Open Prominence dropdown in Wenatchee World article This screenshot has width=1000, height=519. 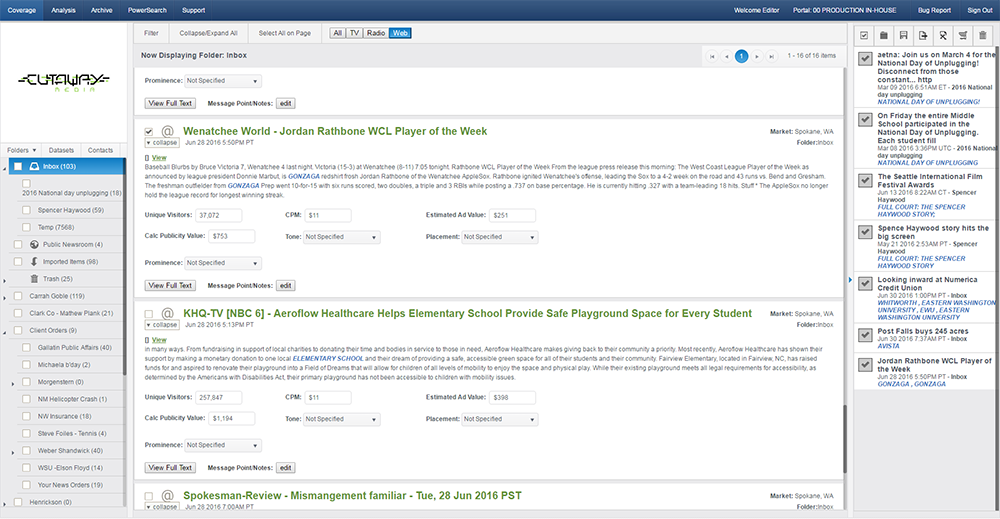[223, 263]
